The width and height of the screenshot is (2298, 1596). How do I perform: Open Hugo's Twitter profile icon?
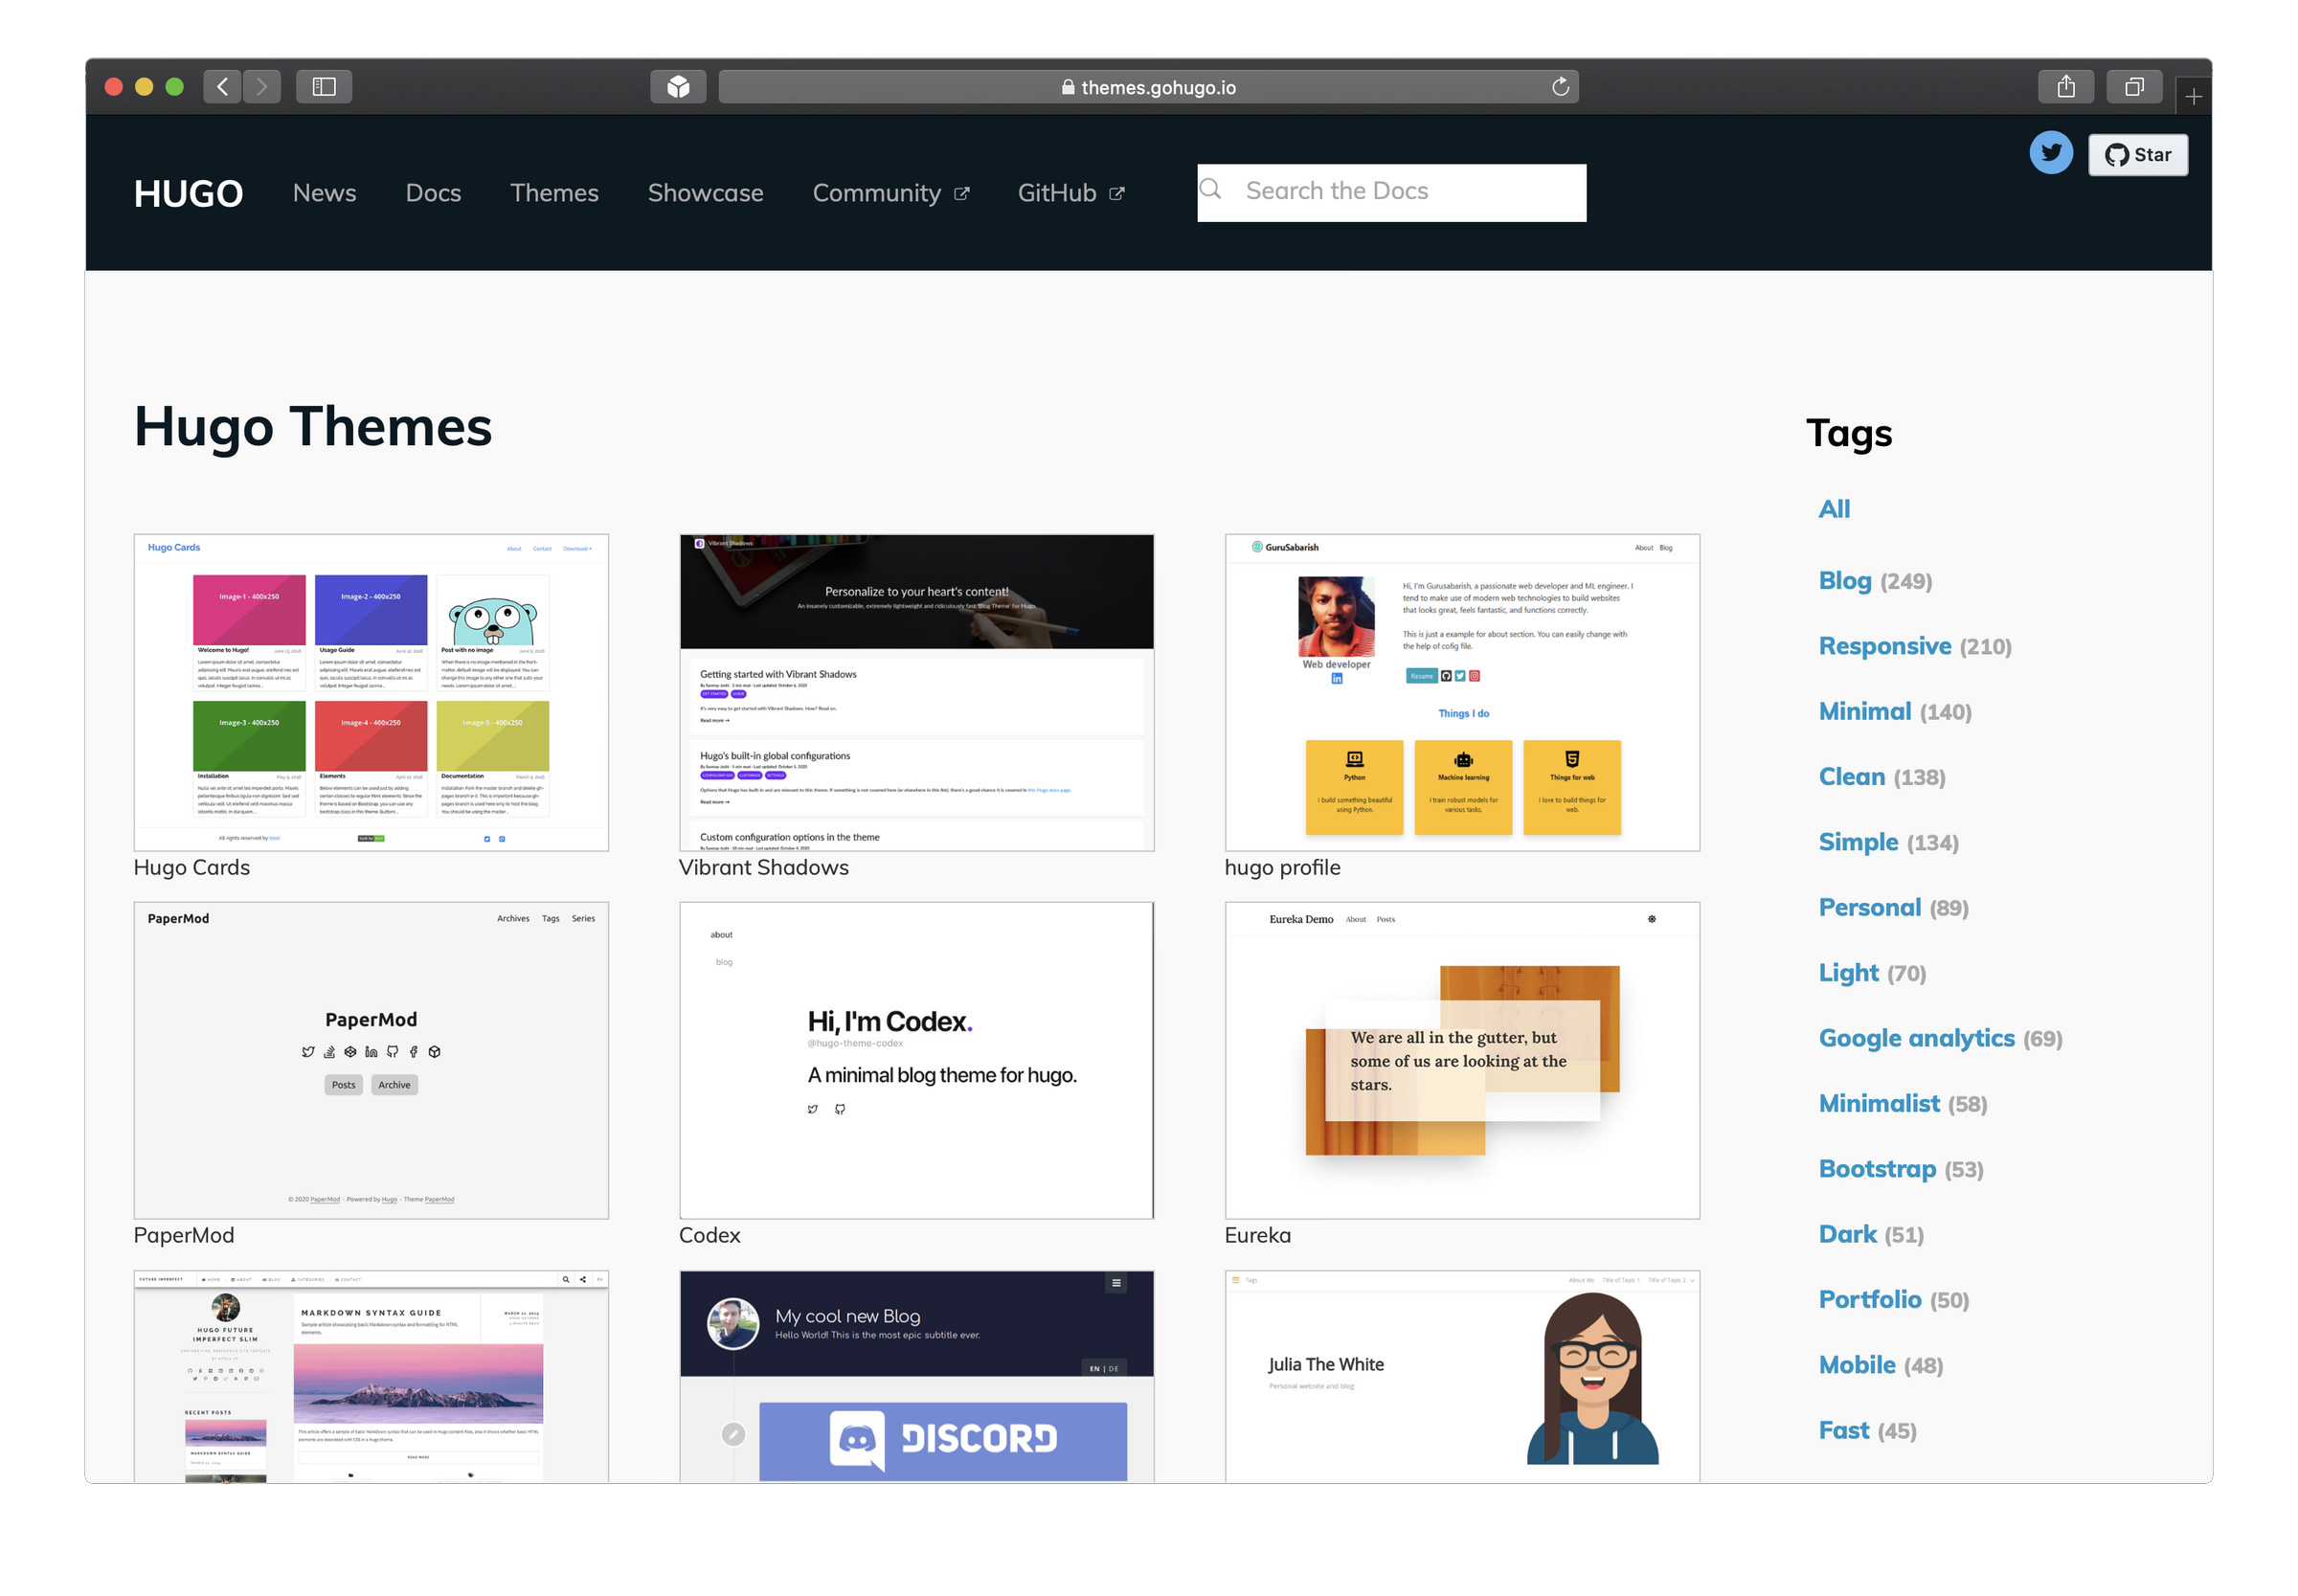[x=2051, y=153]
